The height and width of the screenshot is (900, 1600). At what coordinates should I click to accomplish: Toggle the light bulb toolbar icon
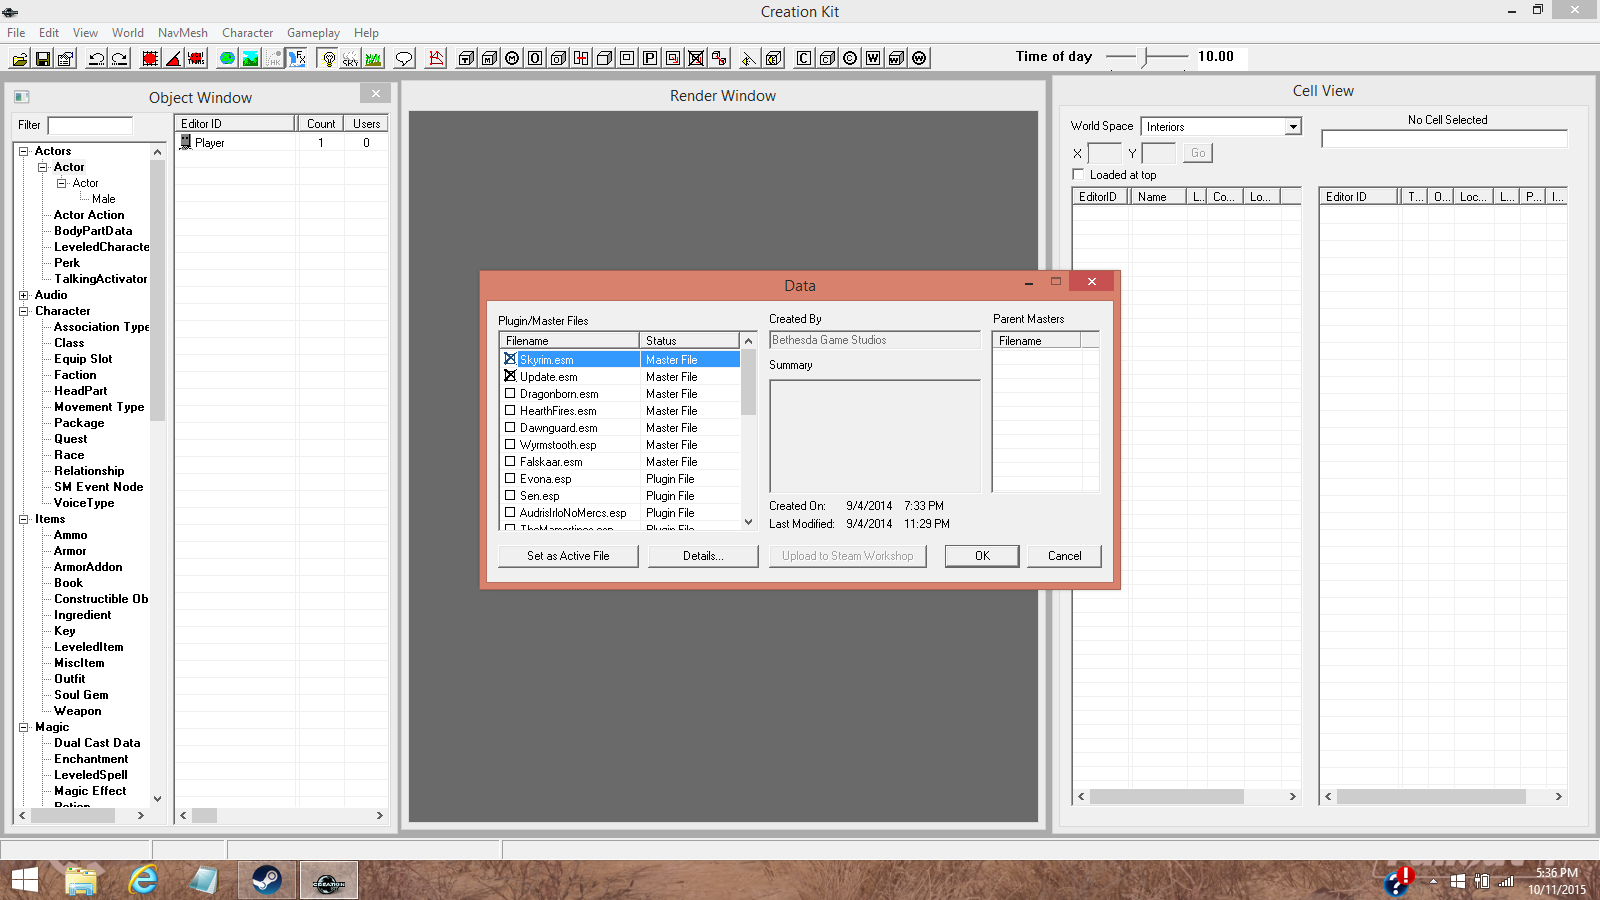[328, 58]
